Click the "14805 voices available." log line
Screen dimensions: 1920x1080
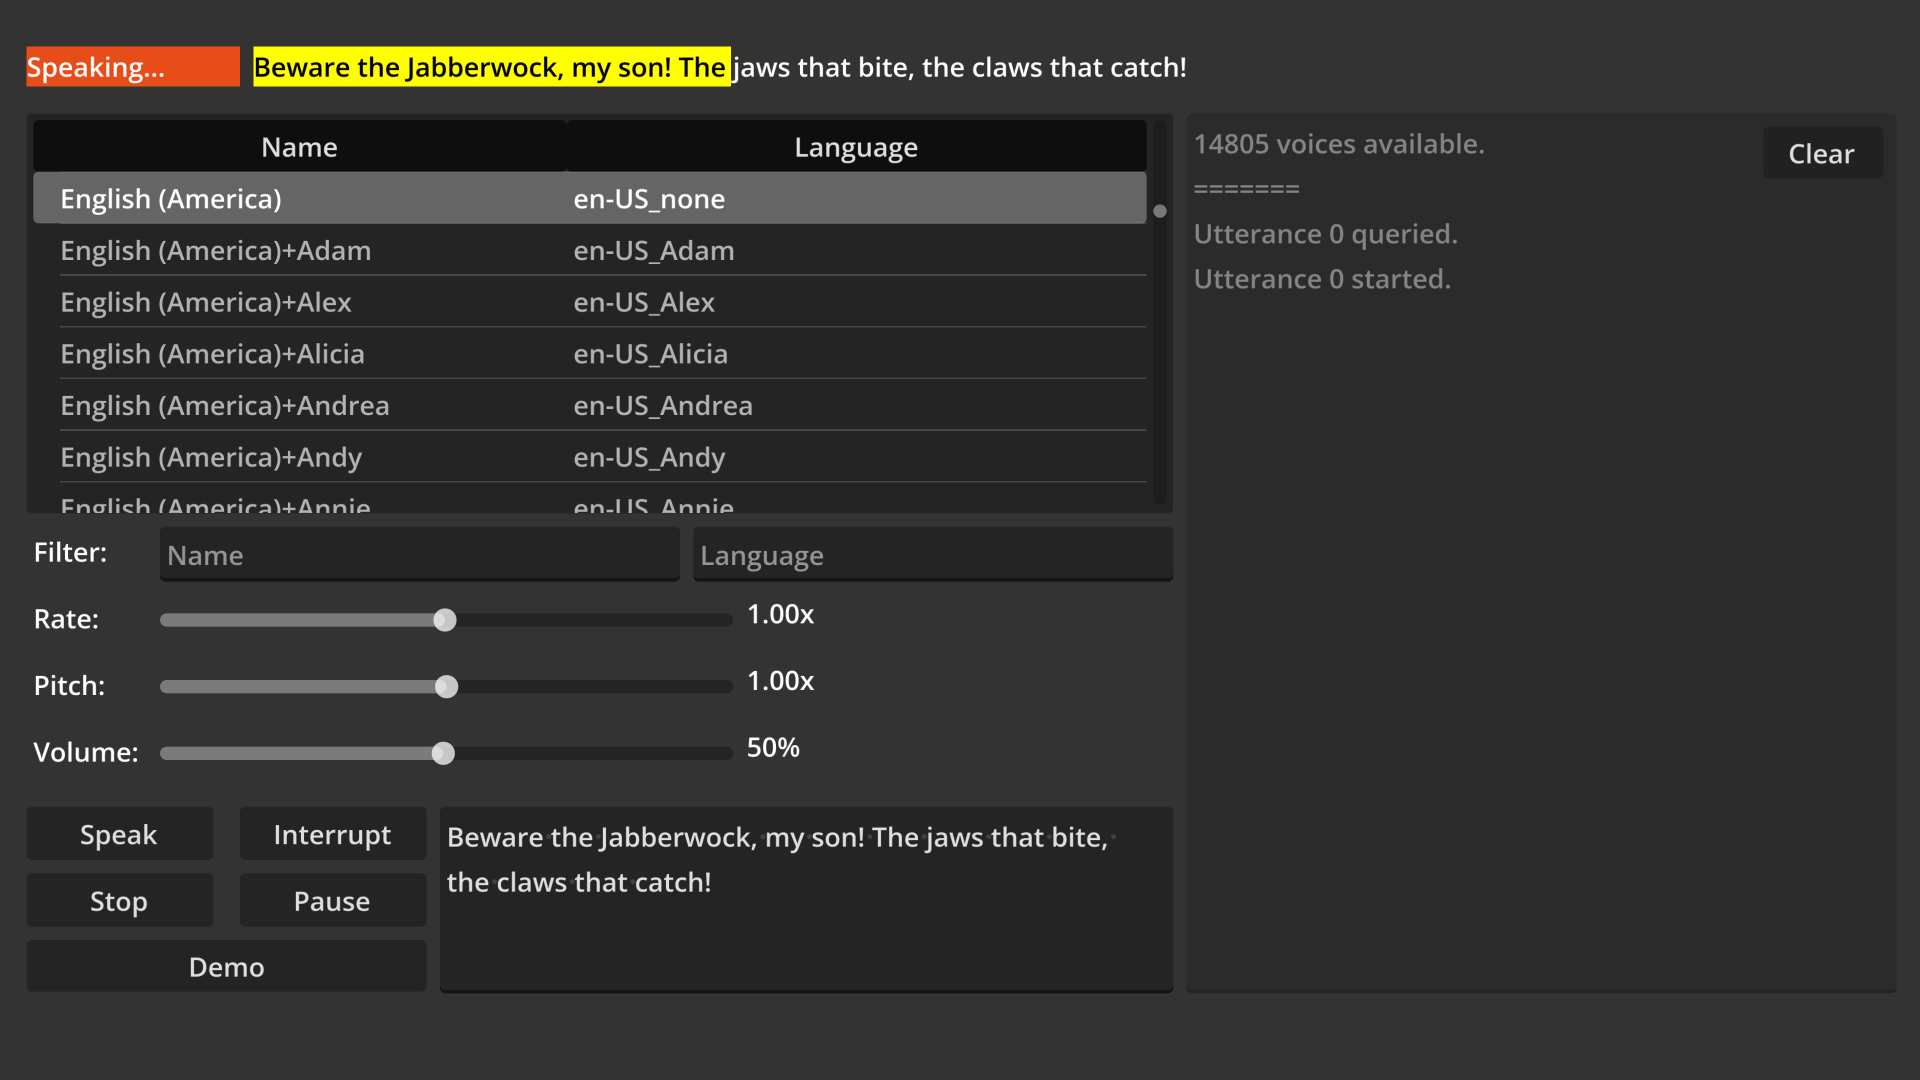1339,144
